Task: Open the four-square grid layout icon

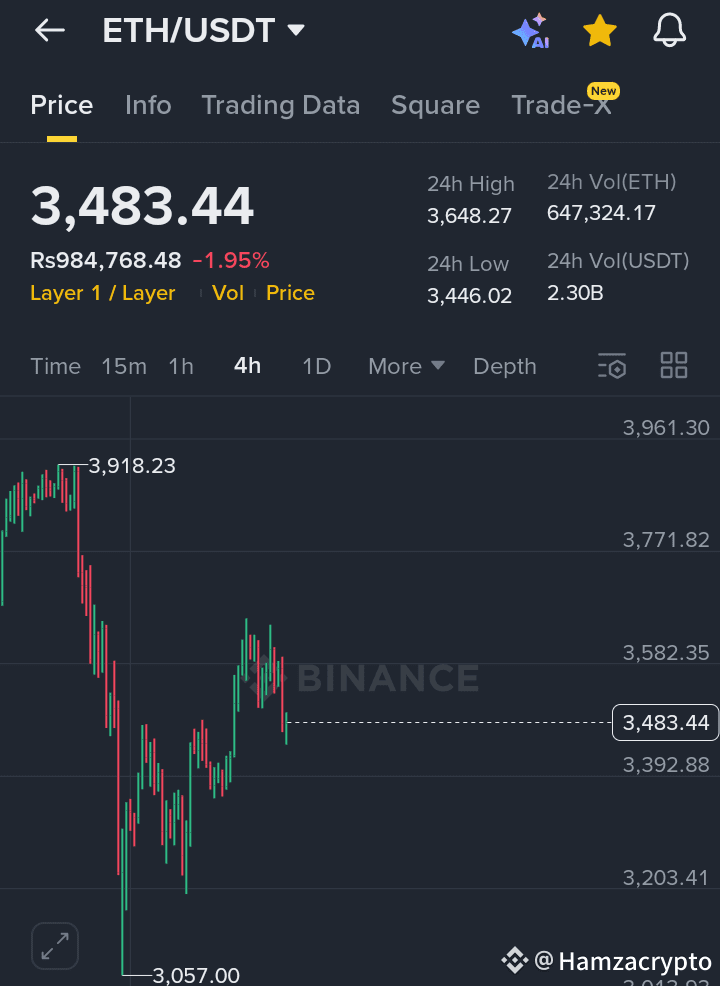Action: pos(673,365)
